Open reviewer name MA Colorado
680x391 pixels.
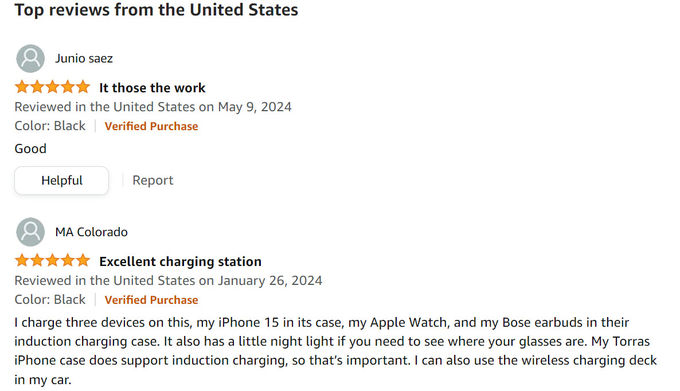(91, 232)
